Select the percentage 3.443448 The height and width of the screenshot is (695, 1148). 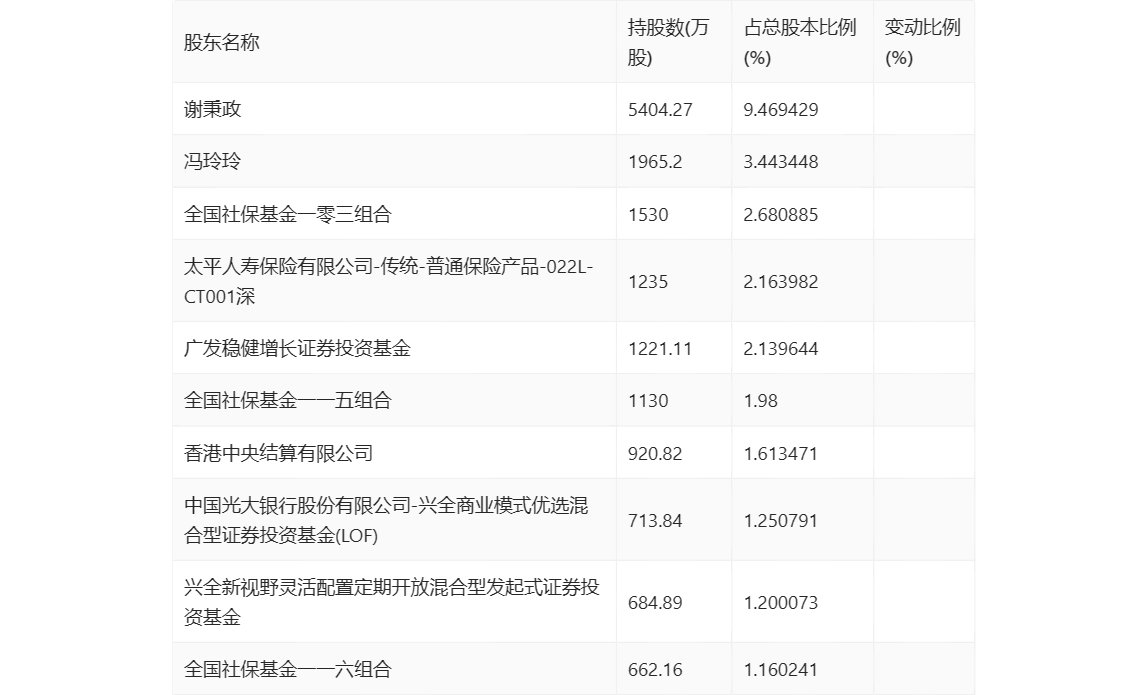click(780, 162)
